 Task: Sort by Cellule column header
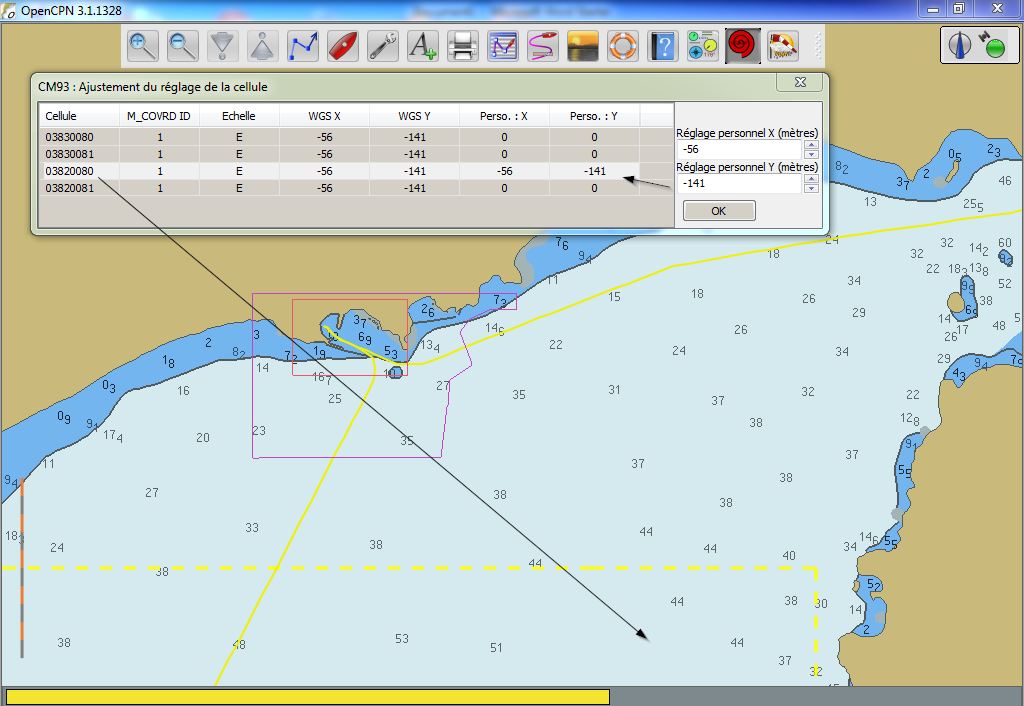pos(79,116)
